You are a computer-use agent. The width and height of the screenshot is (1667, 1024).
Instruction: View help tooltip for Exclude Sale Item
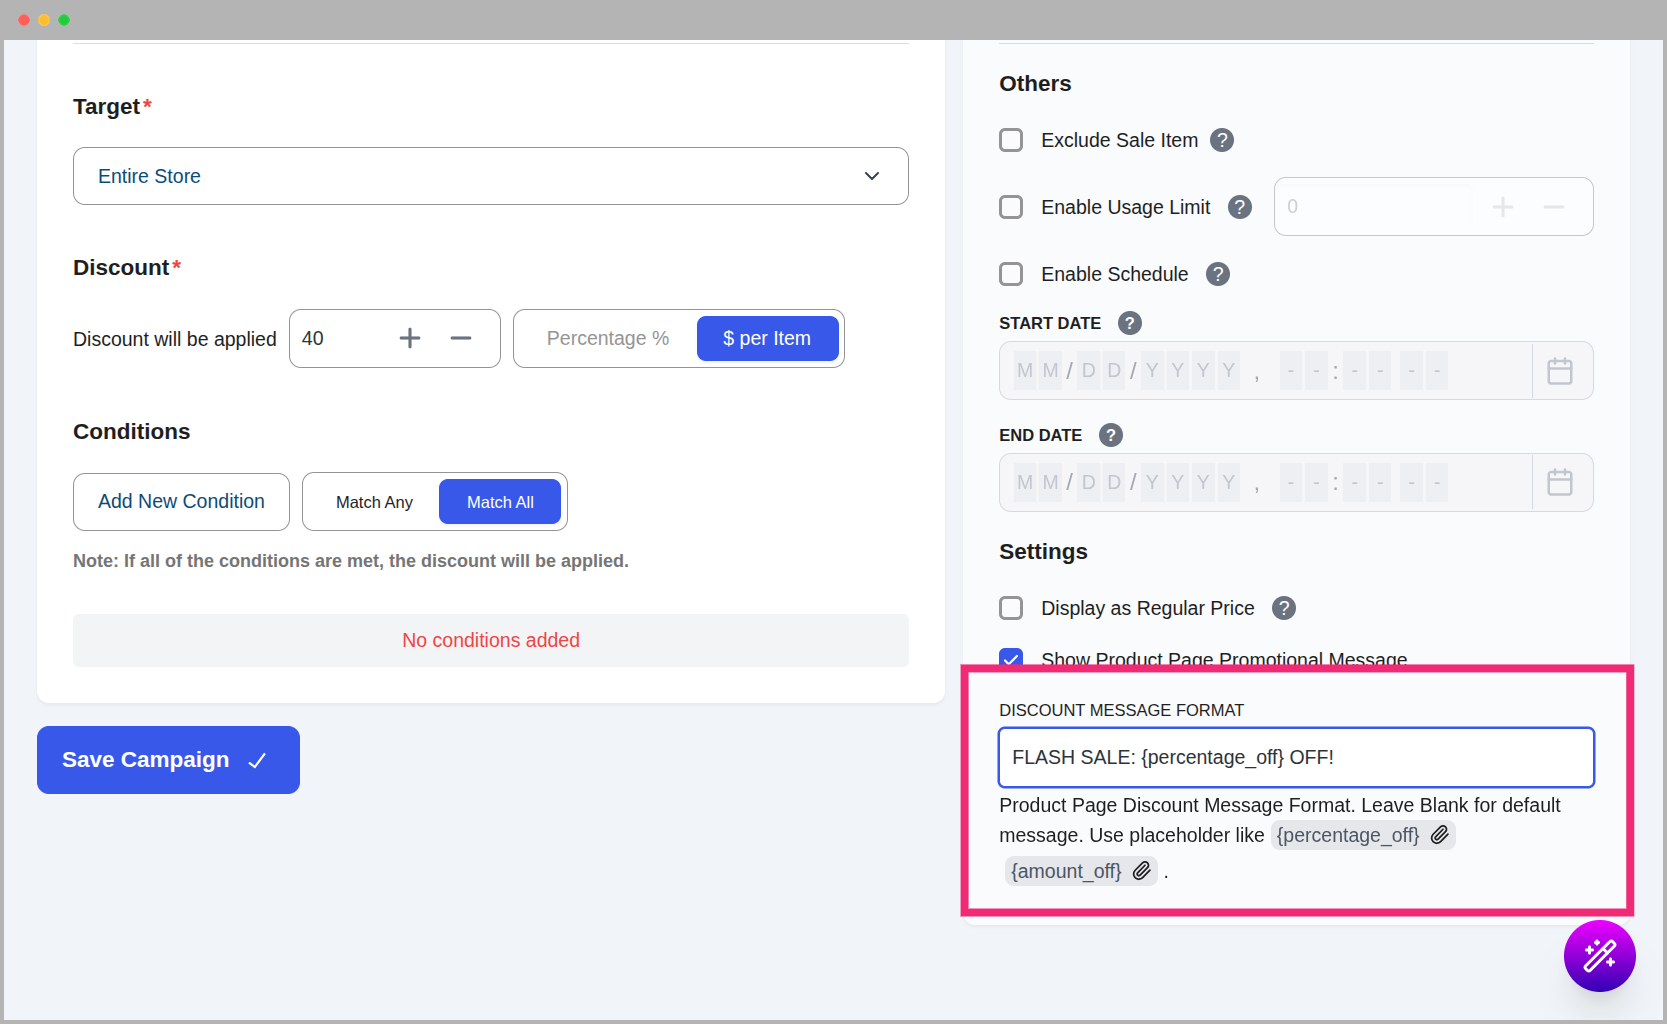1222,140
